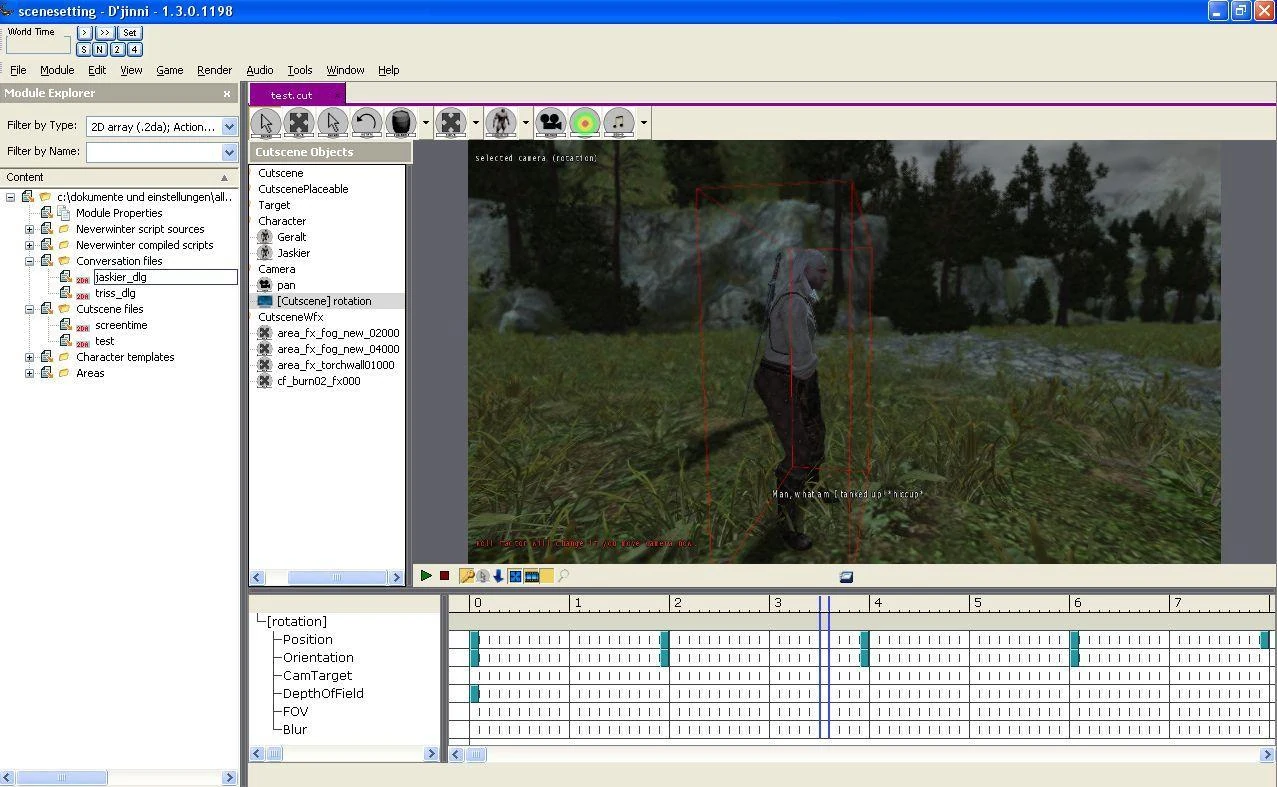The width and height of the screenshot is (1277, 787).
Task: Open dropdown arrow beside character tool
Action: (x=526, y=123)
